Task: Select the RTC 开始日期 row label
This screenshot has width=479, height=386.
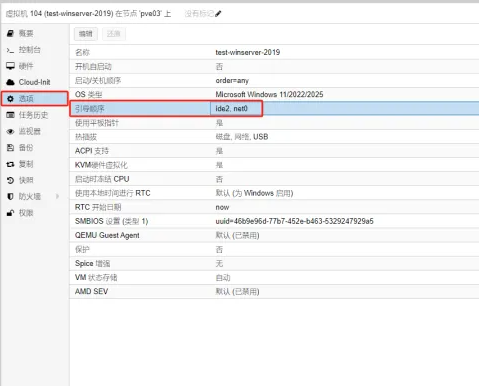Action: pyautogui.click(x=98, y=207)
